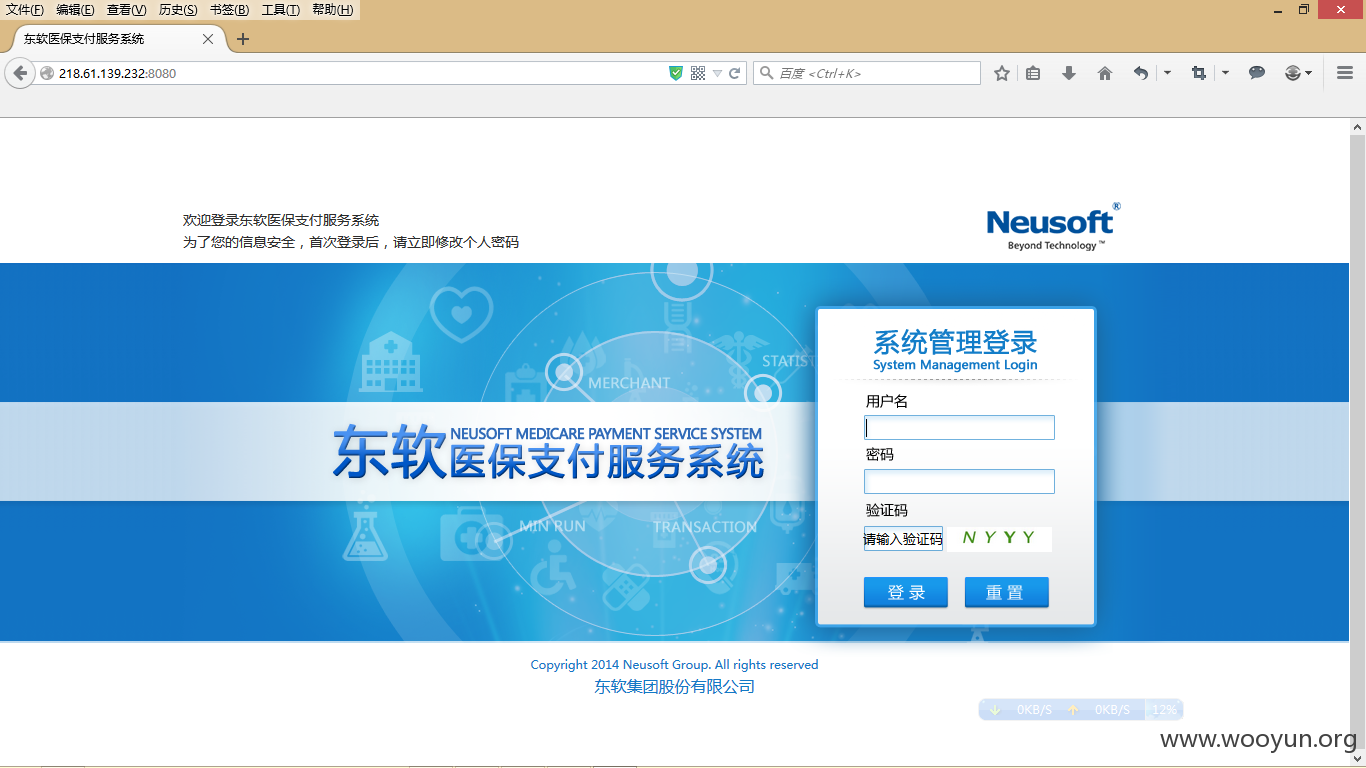Open the 文件(F) menu
Image resolution: width=1366 pixels, height=768 pixels.
click(x=25, y=10)
